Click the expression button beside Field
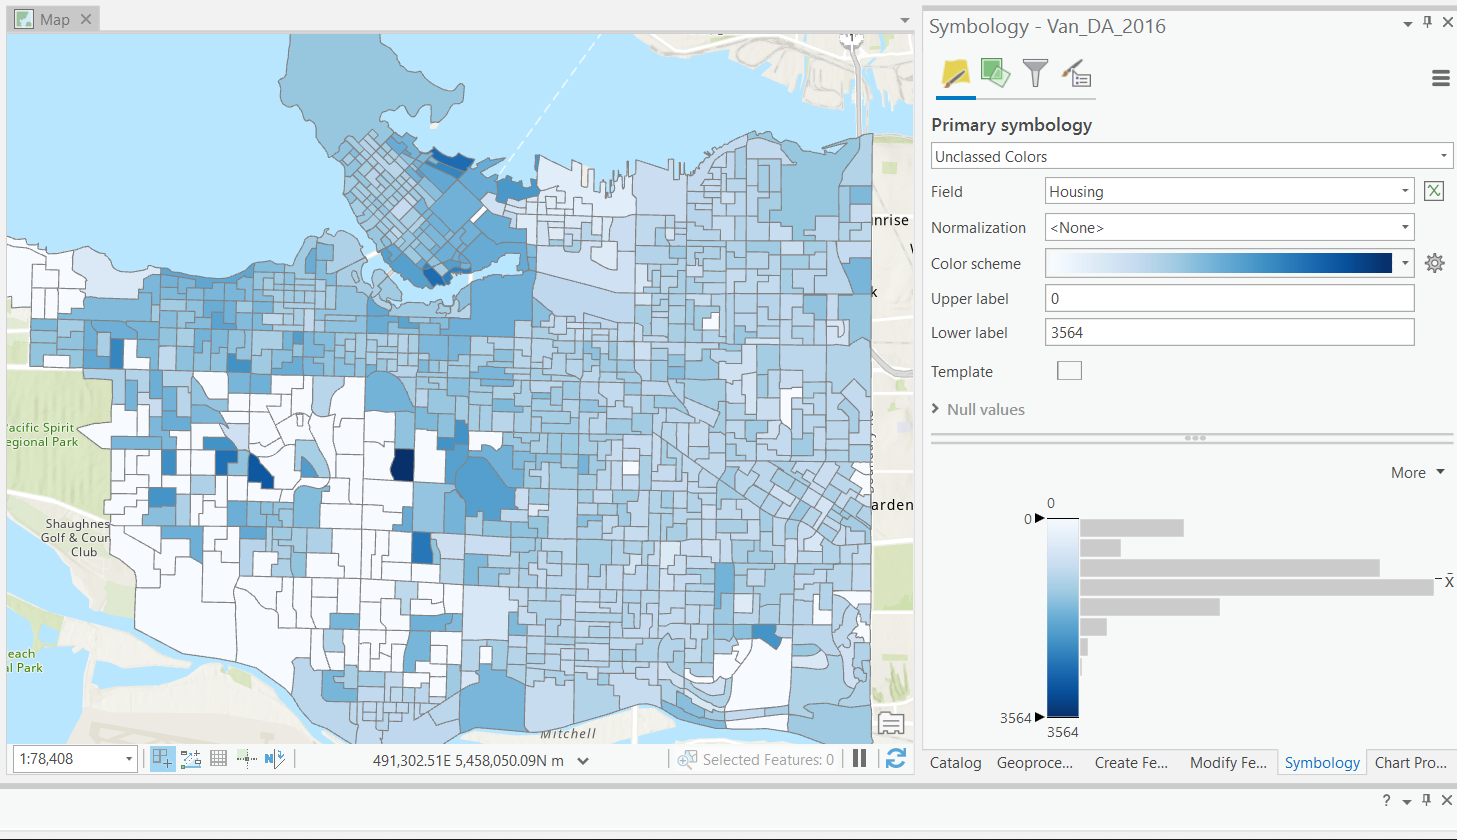Image resolution: width=1457 pixels, height=840 pixels. coord(1434,191)
